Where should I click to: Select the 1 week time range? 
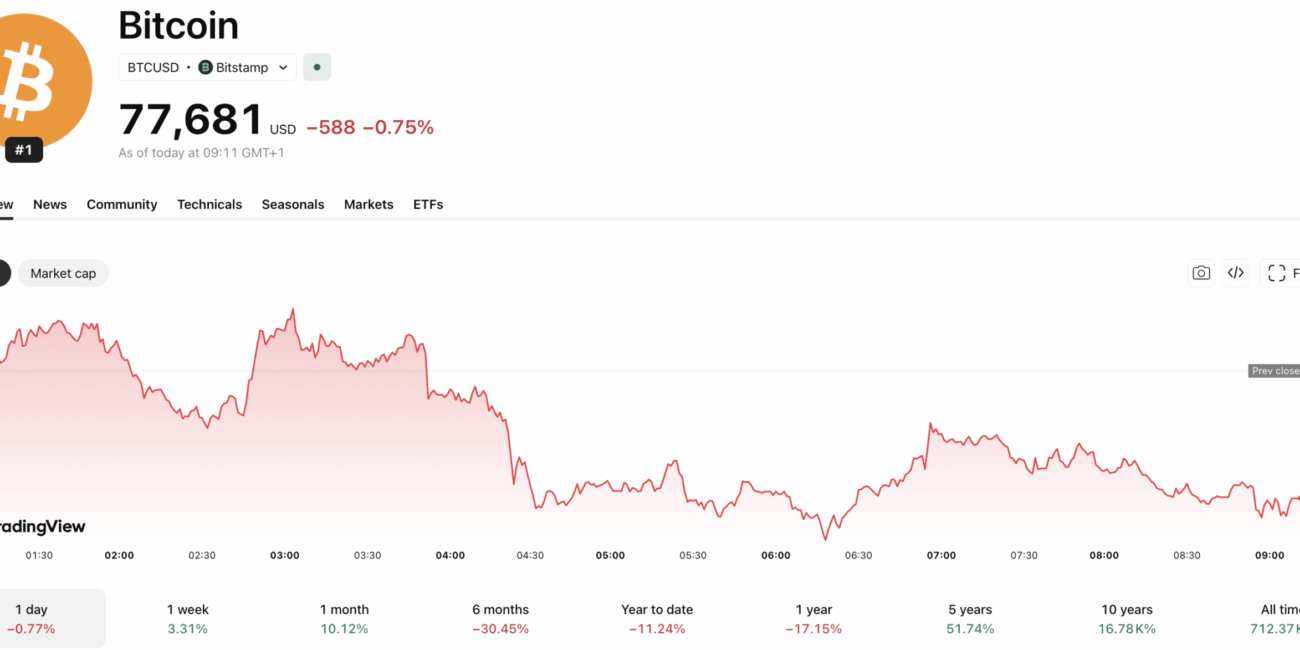(188, 618)
